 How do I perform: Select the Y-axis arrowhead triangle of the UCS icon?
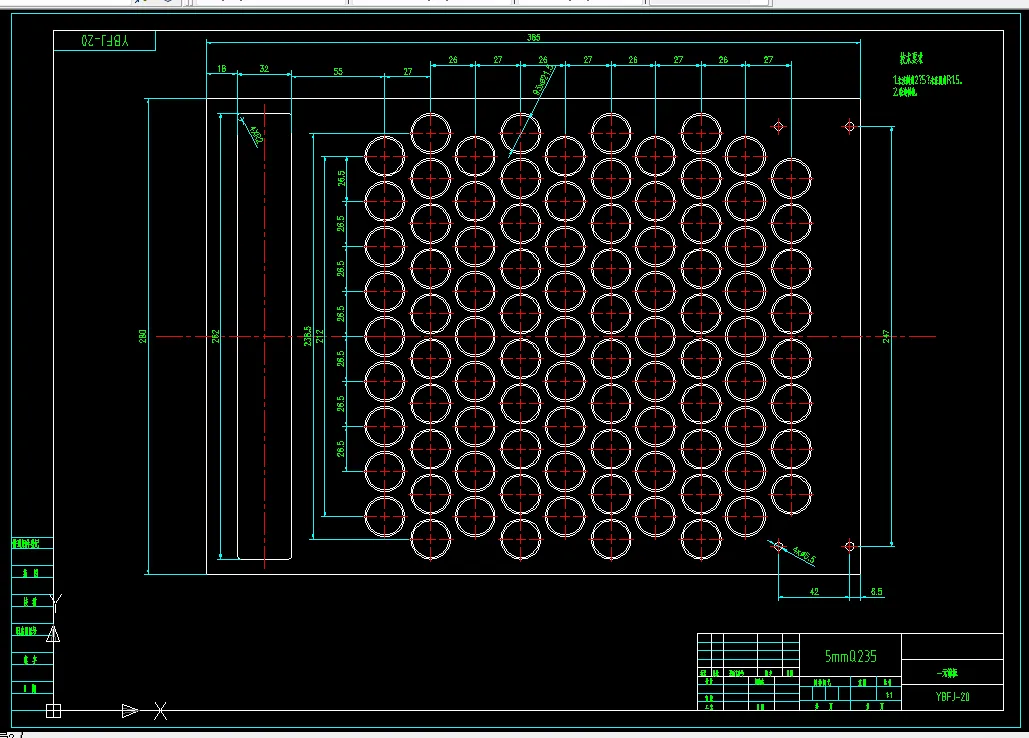pos(53,634)
